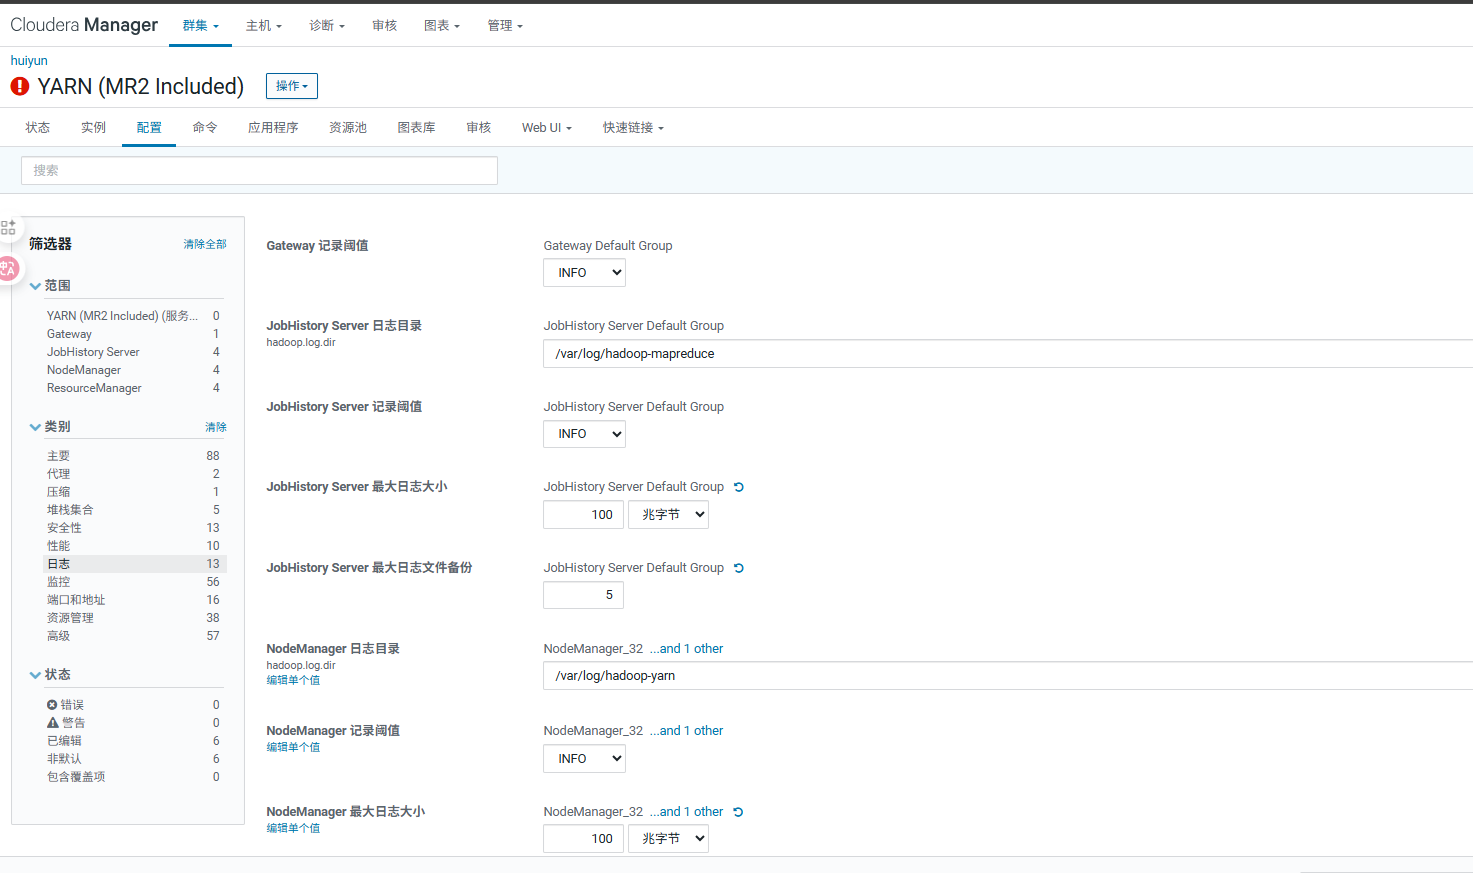Switch to the 命令 tab

[x=205, y=128]
